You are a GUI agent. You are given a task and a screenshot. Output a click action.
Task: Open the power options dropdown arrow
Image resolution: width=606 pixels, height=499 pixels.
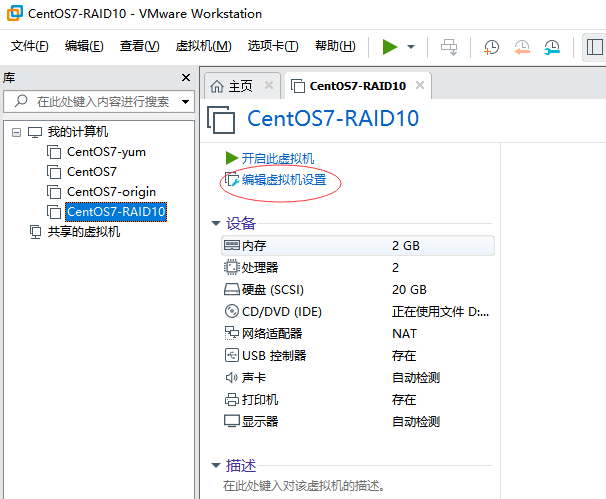pos(411,47)
